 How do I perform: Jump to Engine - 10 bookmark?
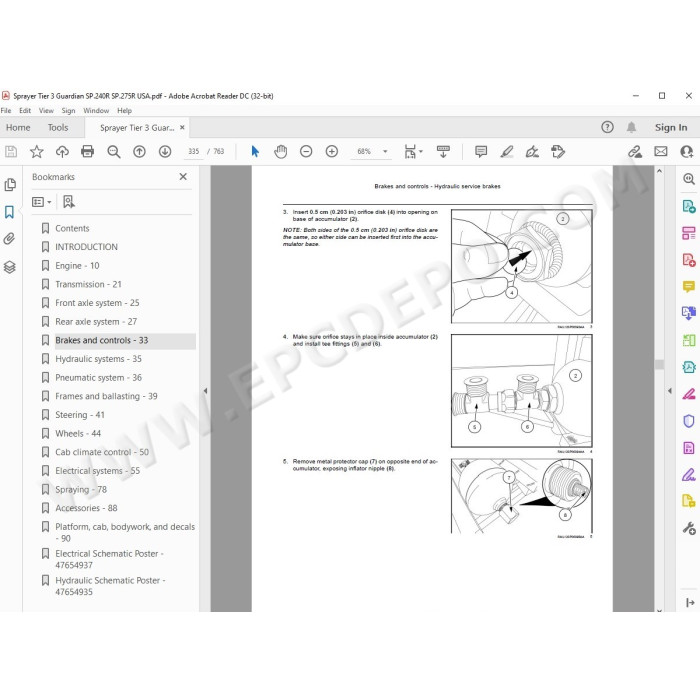77,266
